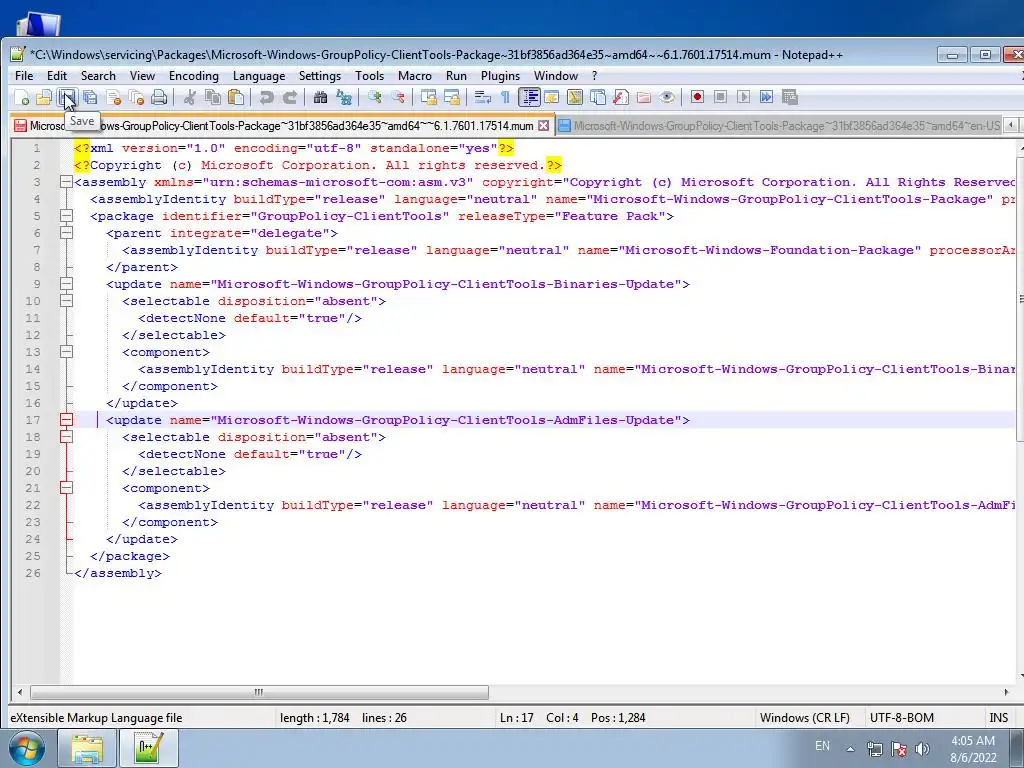Collapse the selectable fold on line 18
Image resolution: width=1024 pixels, height=768 pixels.
[66, 437]
